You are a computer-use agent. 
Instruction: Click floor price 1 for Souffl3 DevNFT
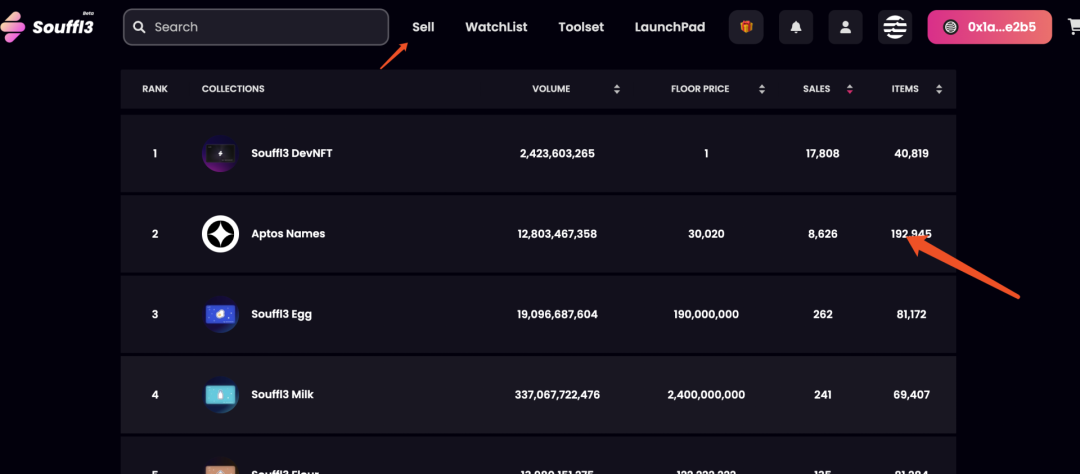(x=706, y=154)
